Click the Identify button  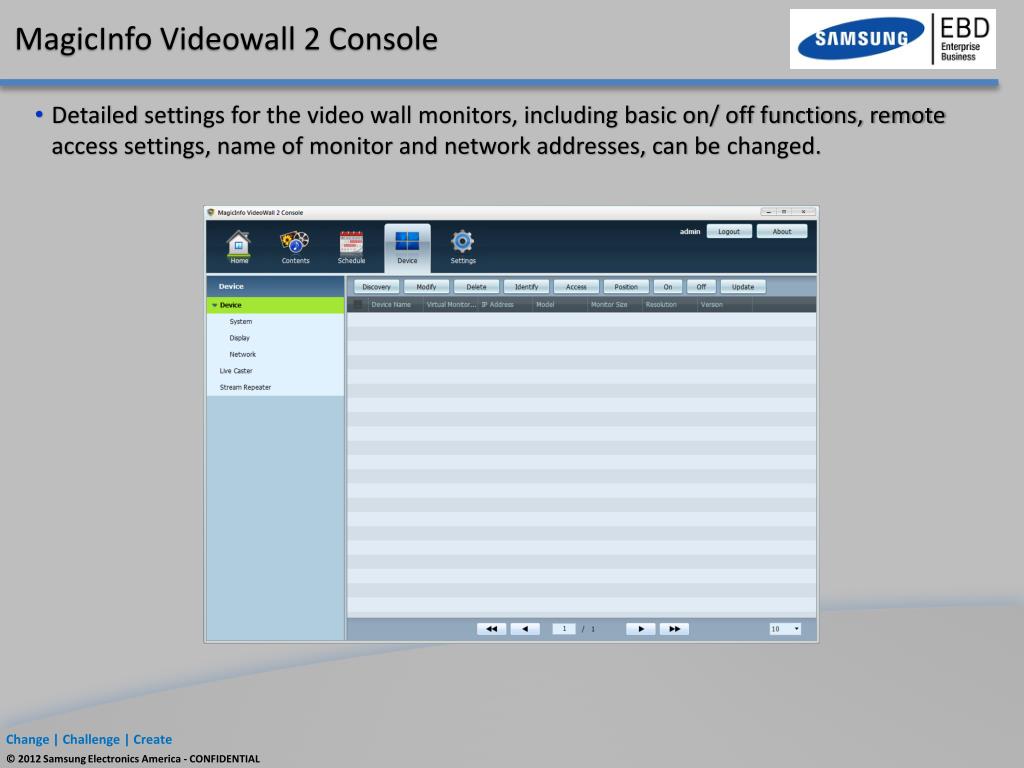click(526, 287)
